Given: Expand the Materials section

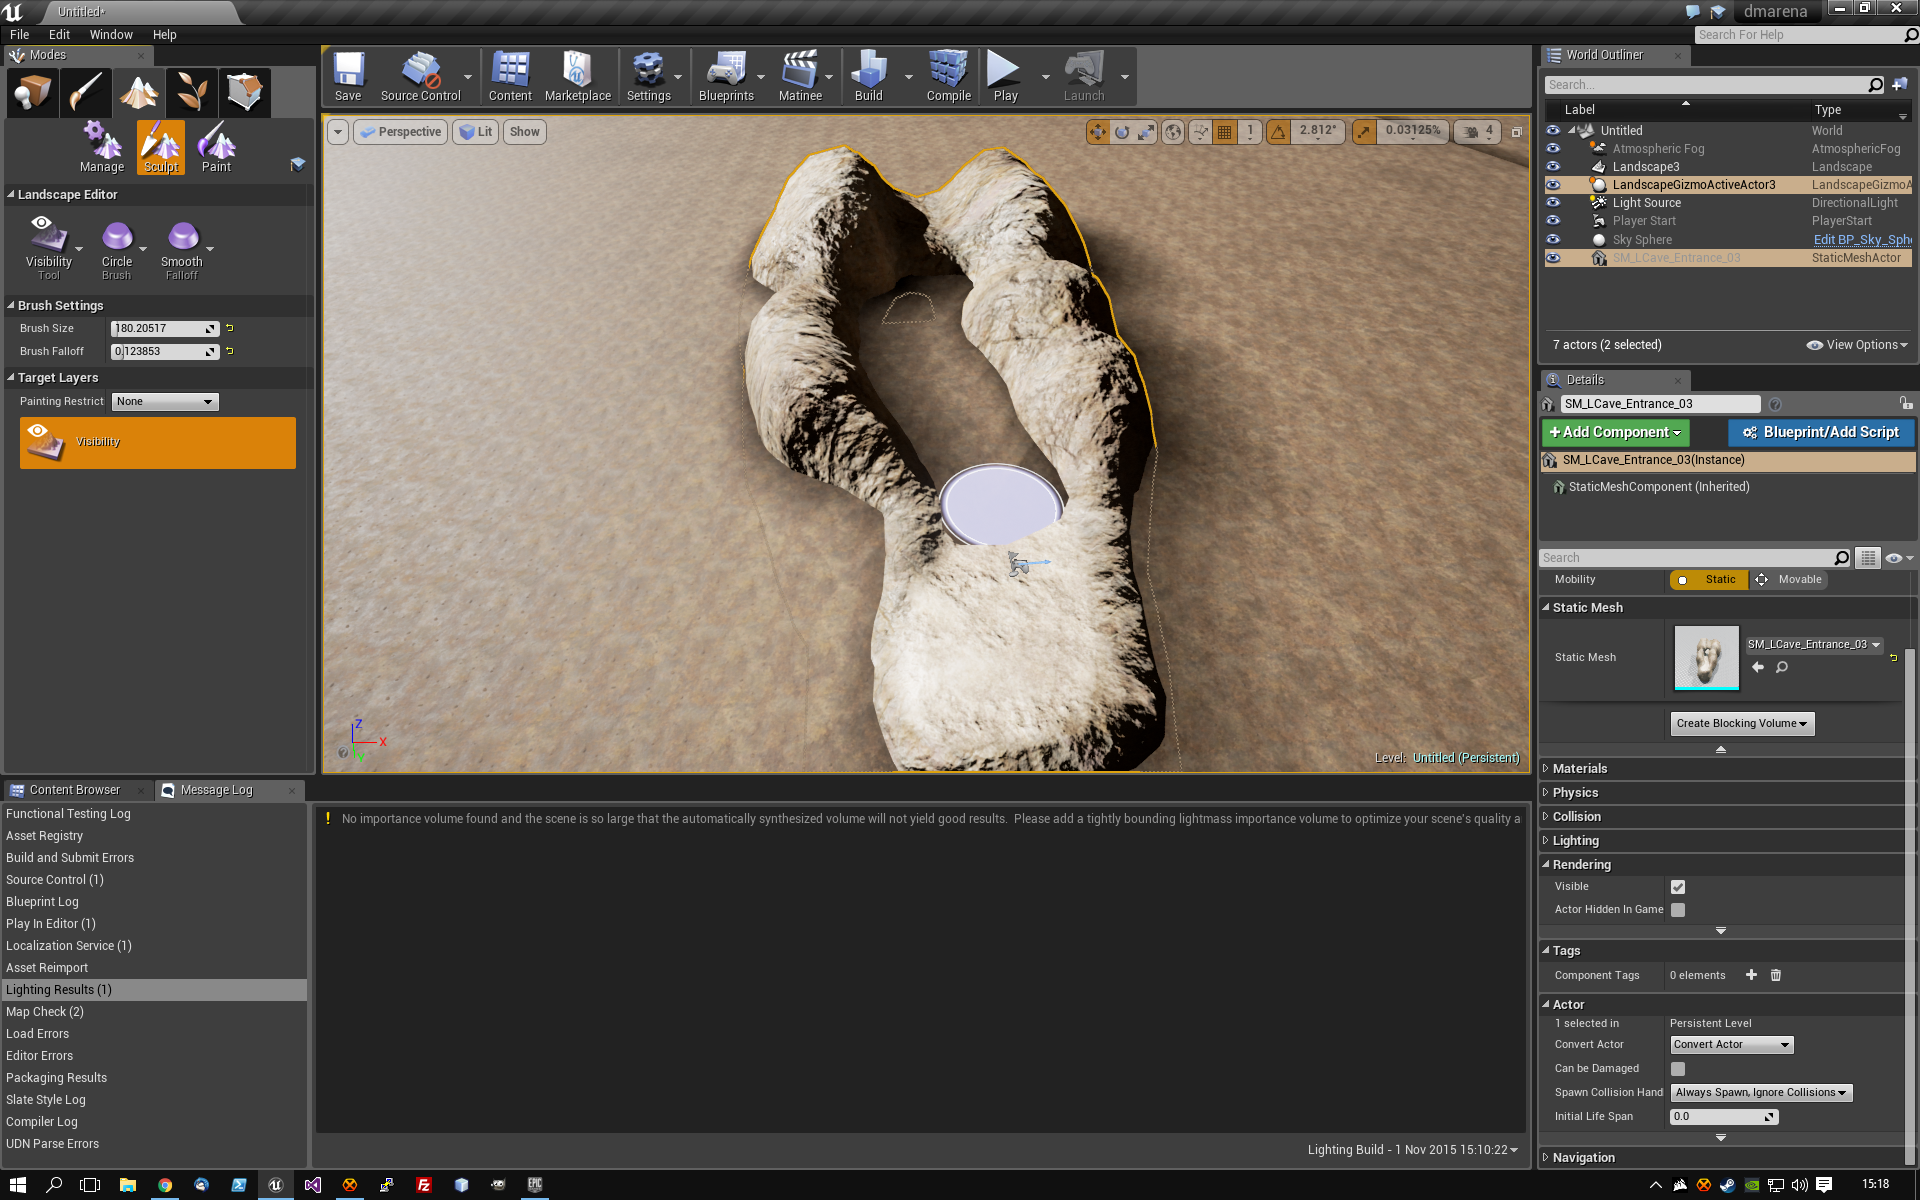Looking at the screenshot, I should 1580,769.
